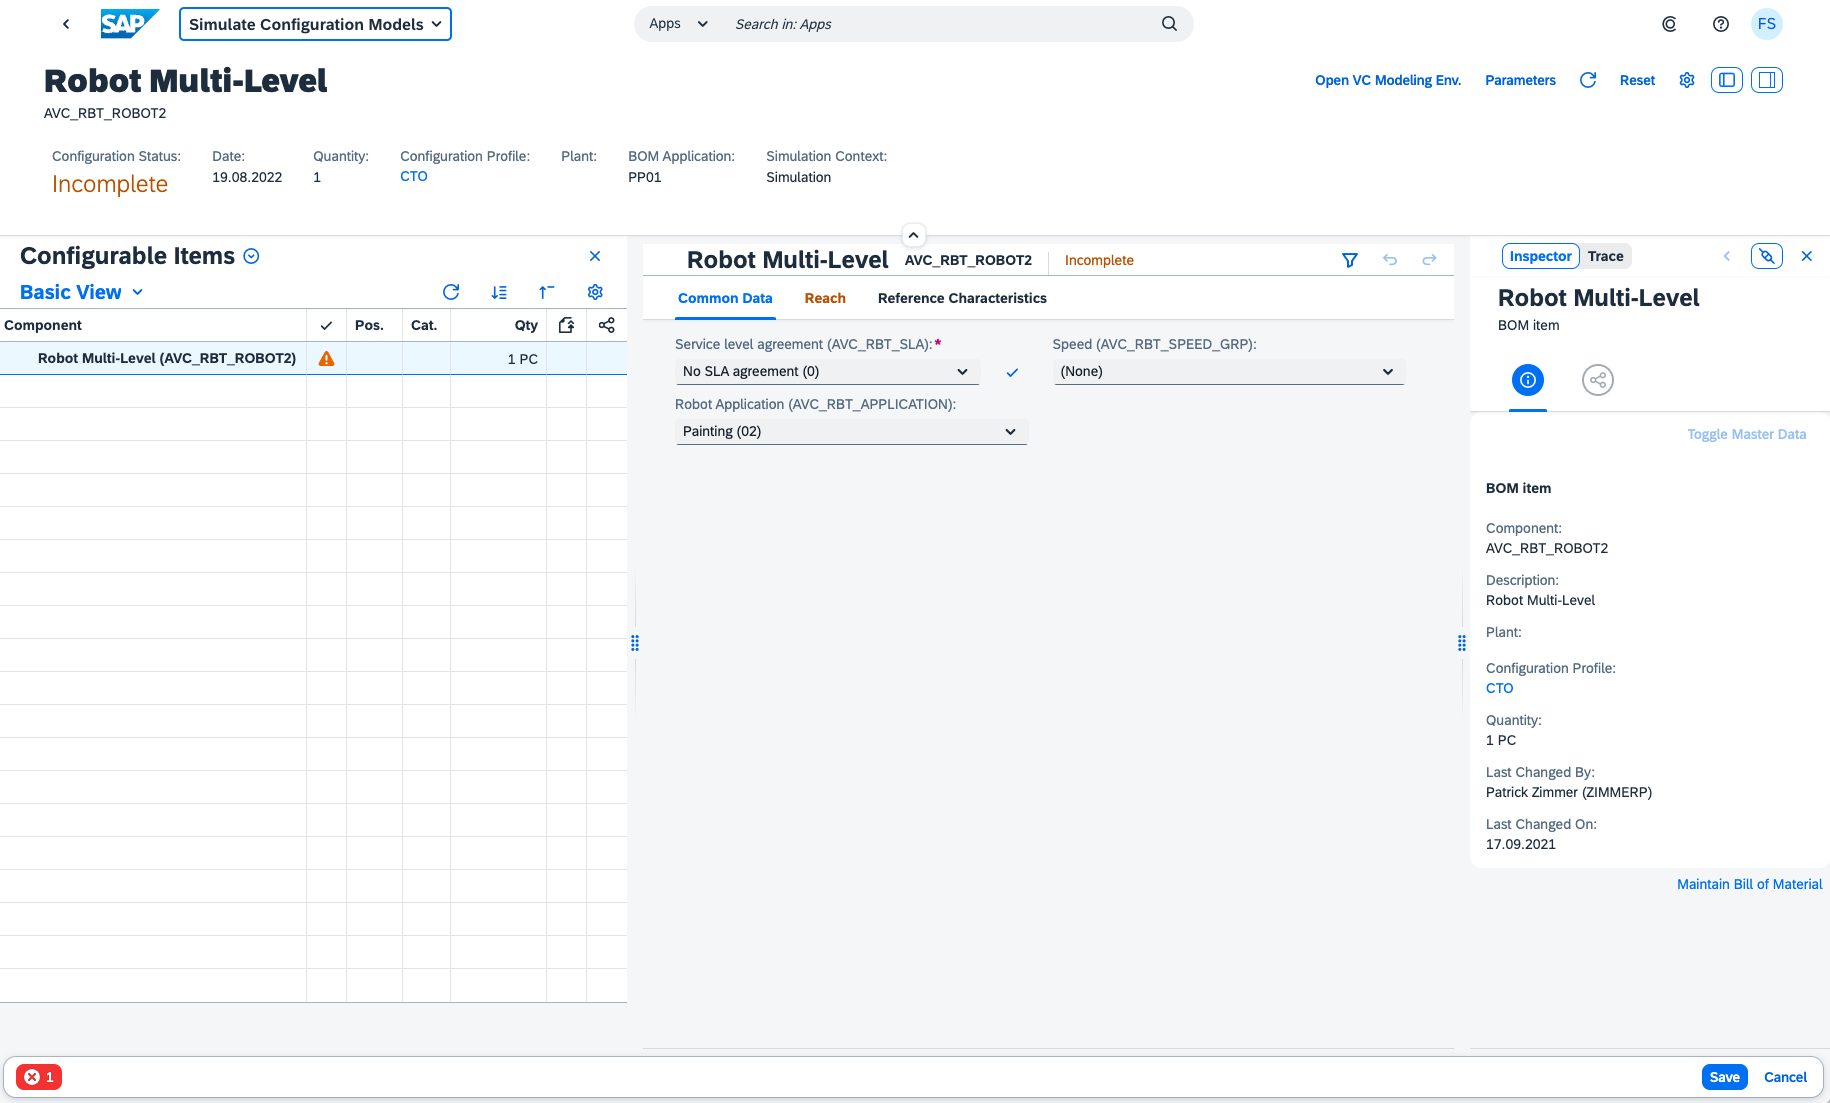The height and width of the screenshot is (1103, 1830).
Task: Click the Reset button
Action: (1637, 80)
